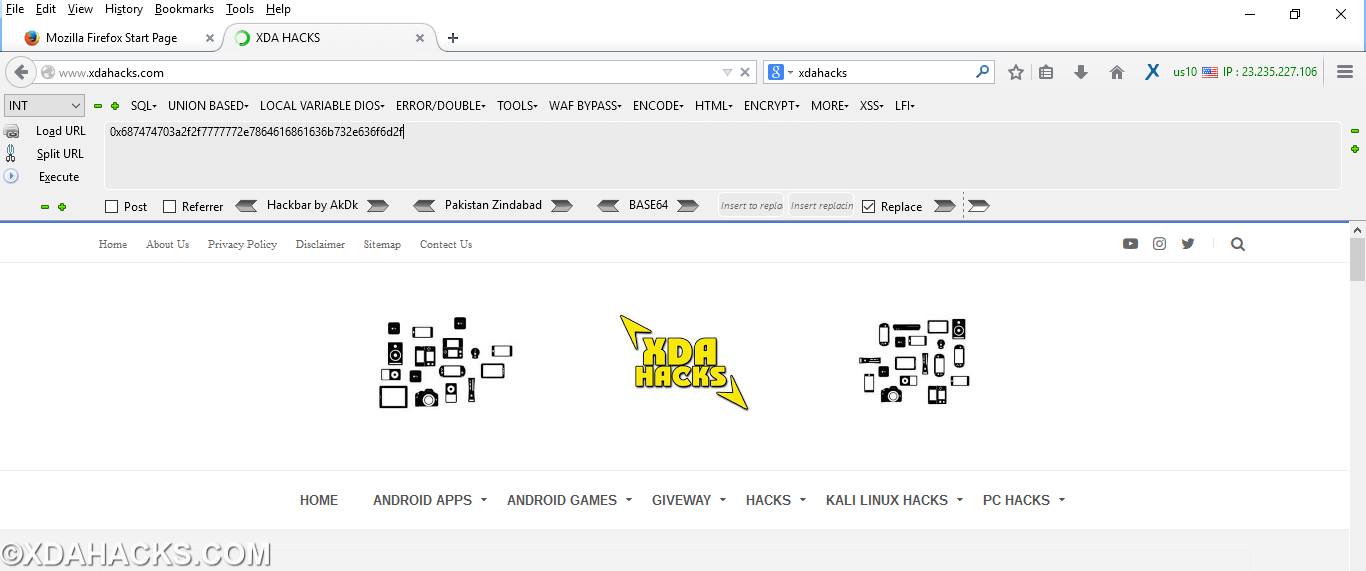Open the downloads arrow icon
This screenshot has height=571, width=1366.
point(1081,72)
